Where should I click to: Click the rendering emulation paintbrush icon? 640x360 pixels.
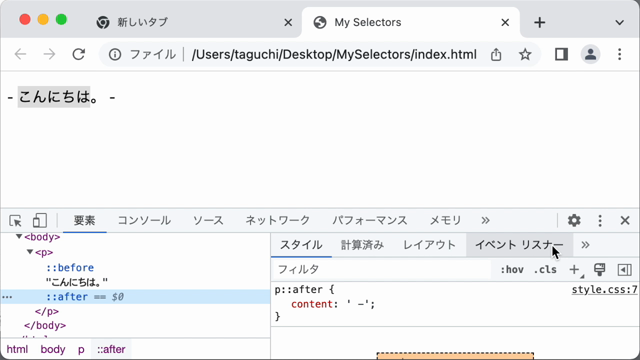pos(600,269)
